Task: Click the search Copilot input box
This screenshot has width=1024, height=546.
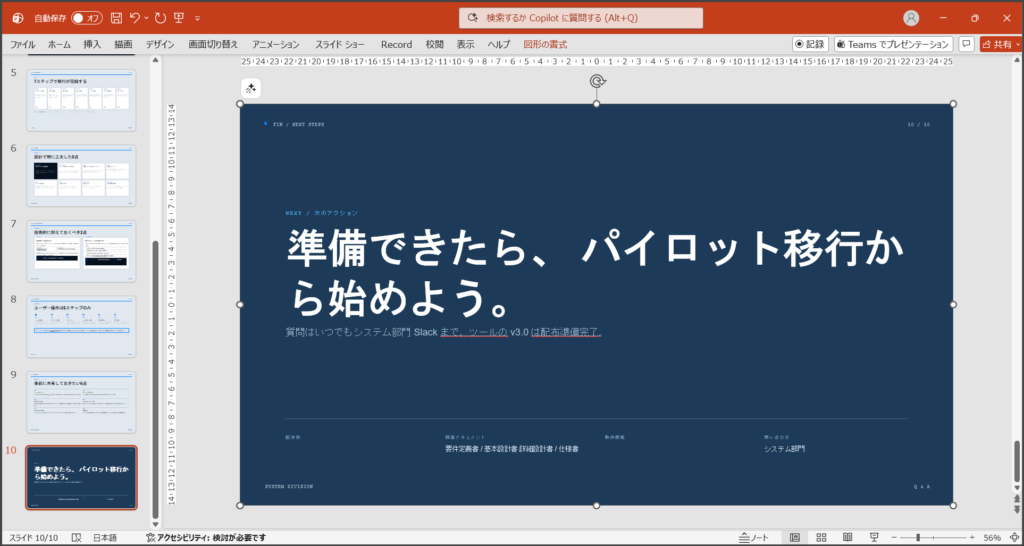Action: click(581, 18)
